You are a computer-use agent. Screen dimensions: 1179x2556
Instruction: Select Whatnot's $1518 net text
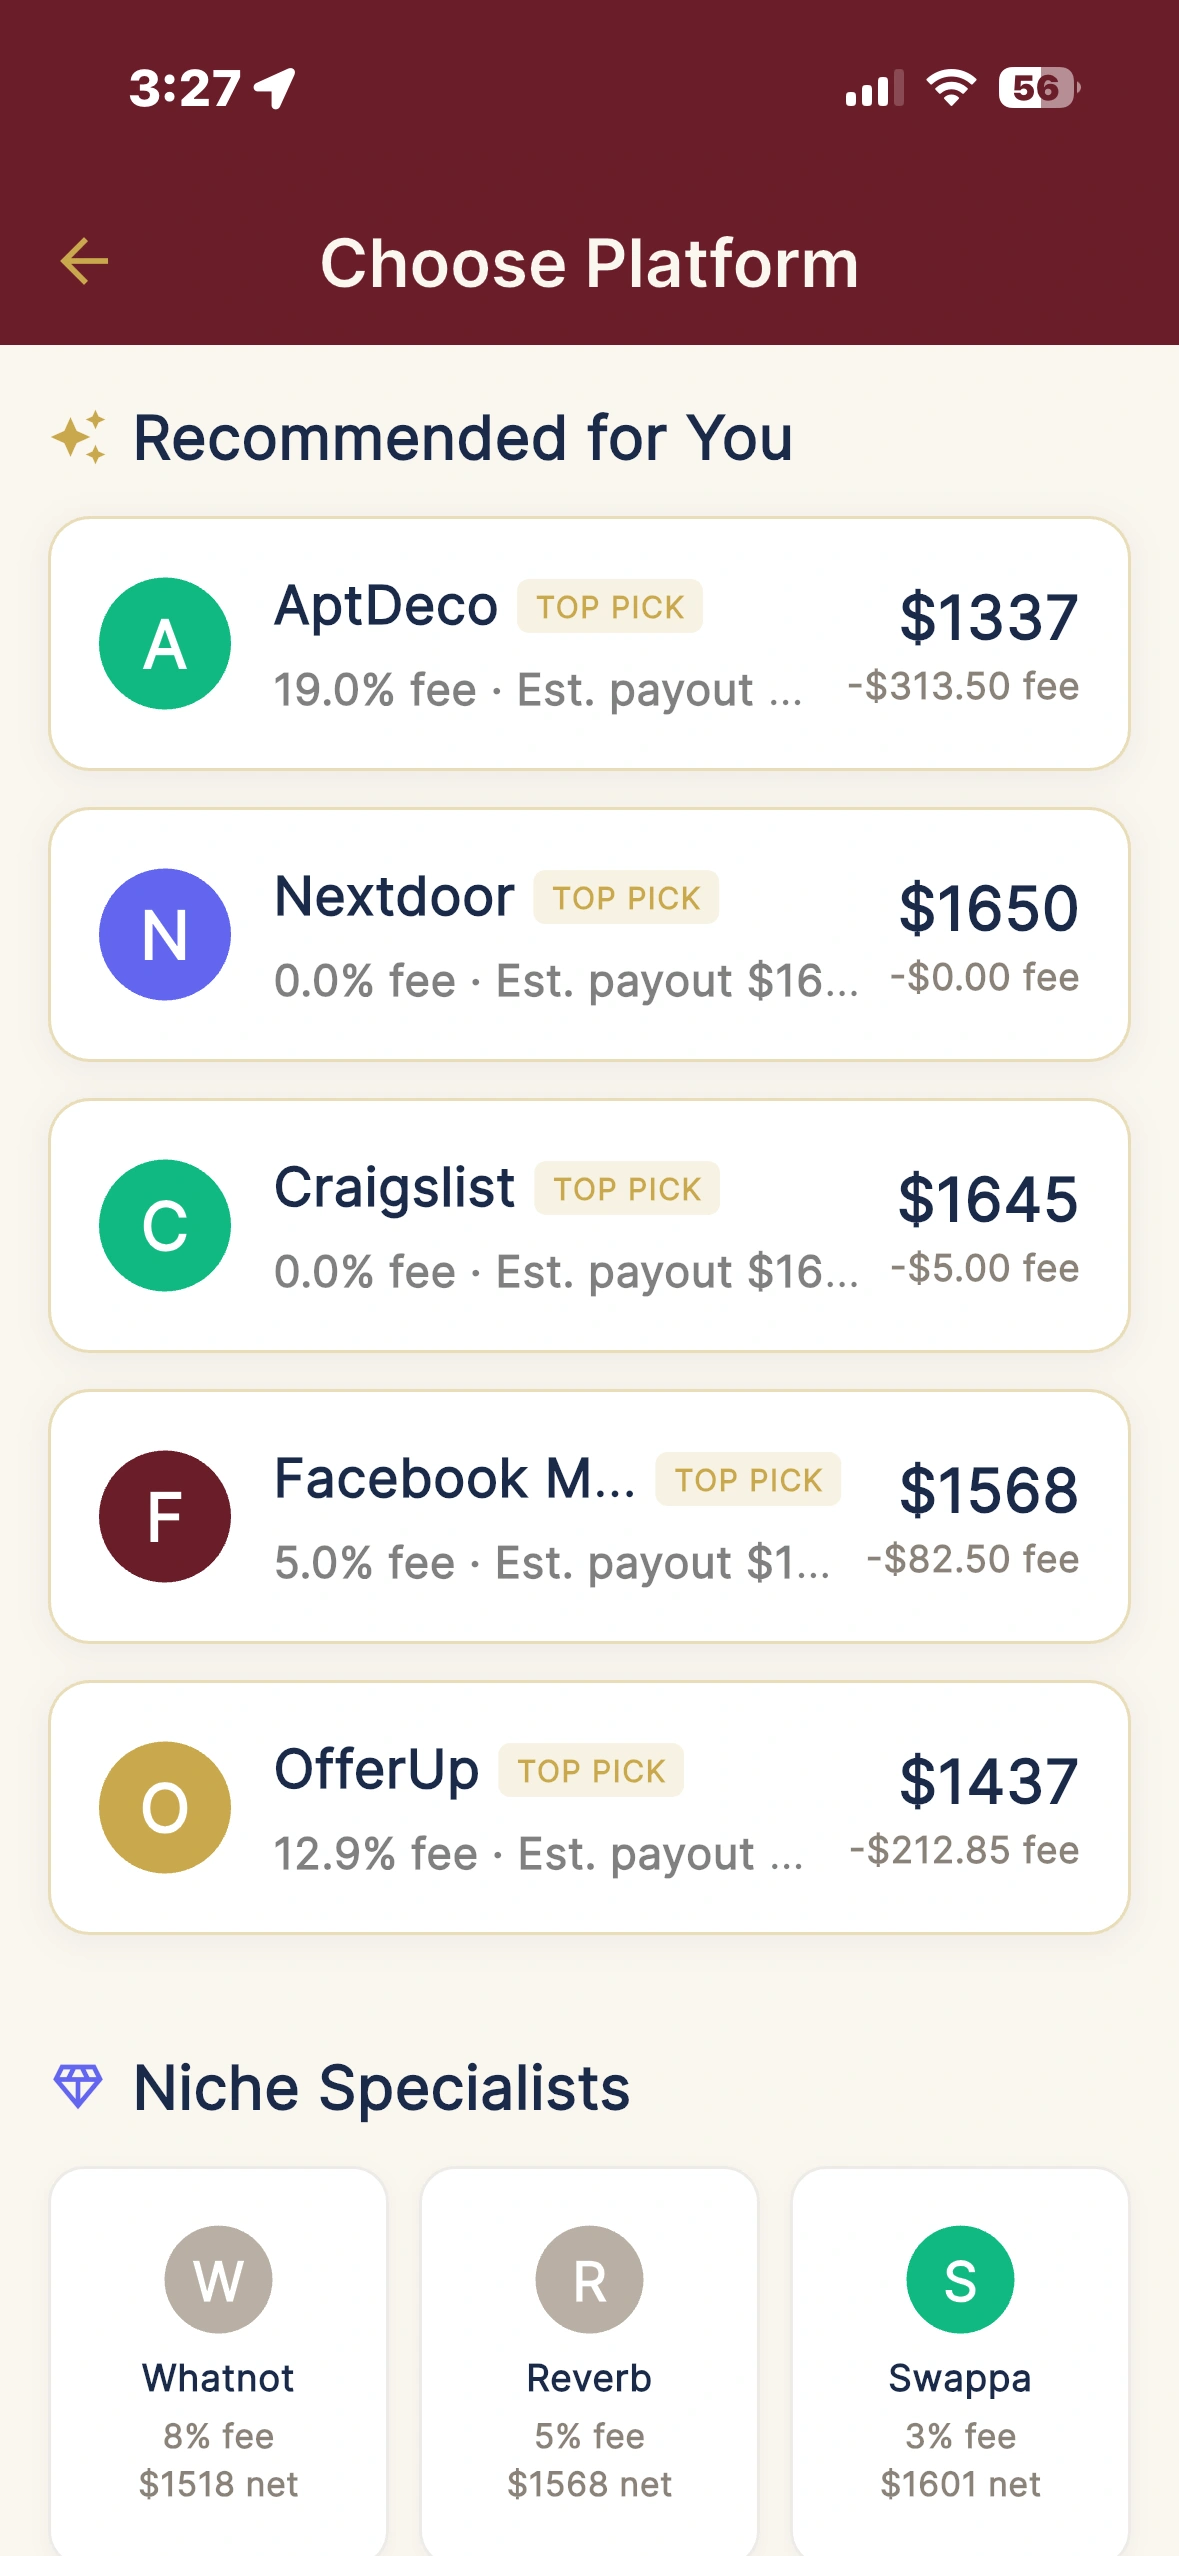[x=218, y=2484]
